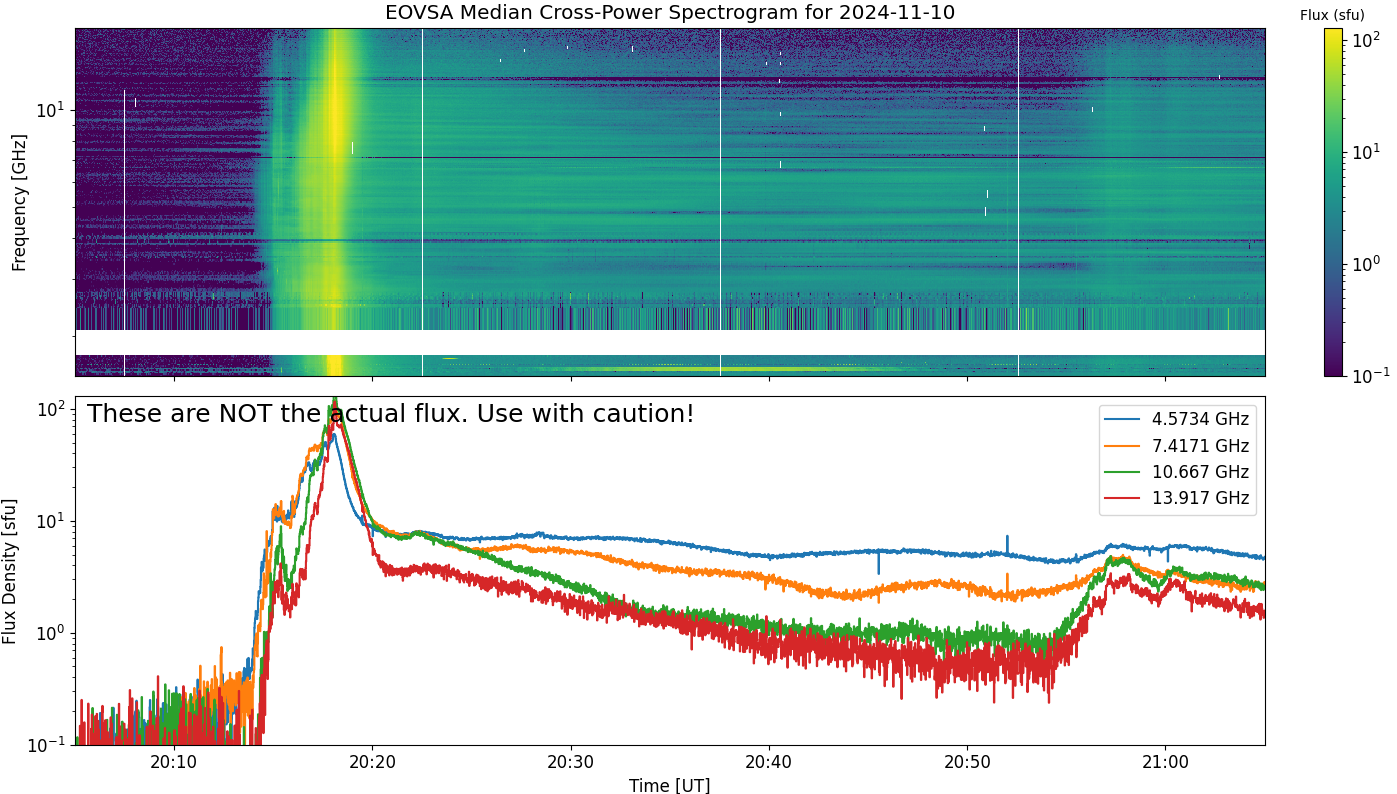Viewport: 1397px width, 794px height.
Task: Click the light-curve peak near 20:18
Action: click(335, 404)
